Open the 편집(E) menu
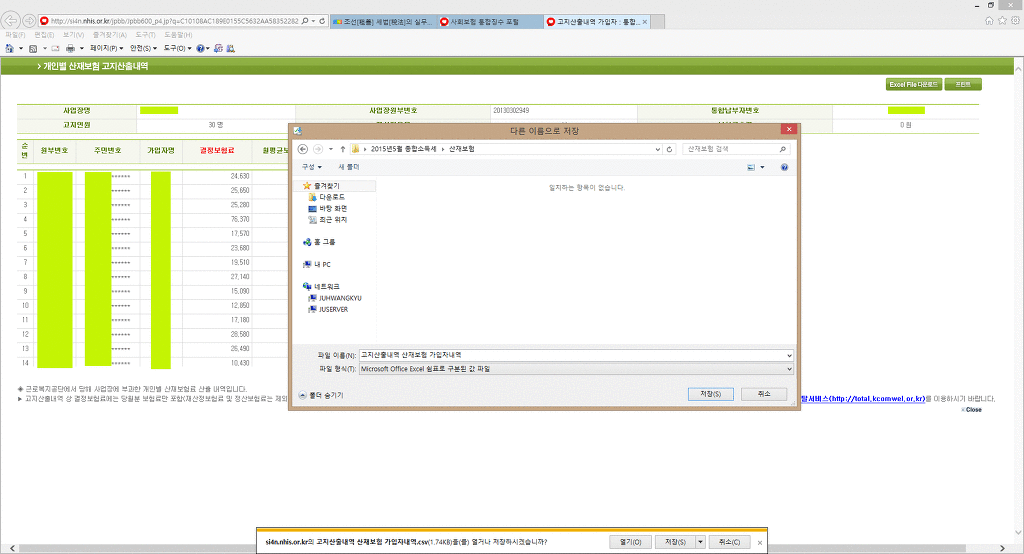The image size is (1024, 554). tap(44, 35)
